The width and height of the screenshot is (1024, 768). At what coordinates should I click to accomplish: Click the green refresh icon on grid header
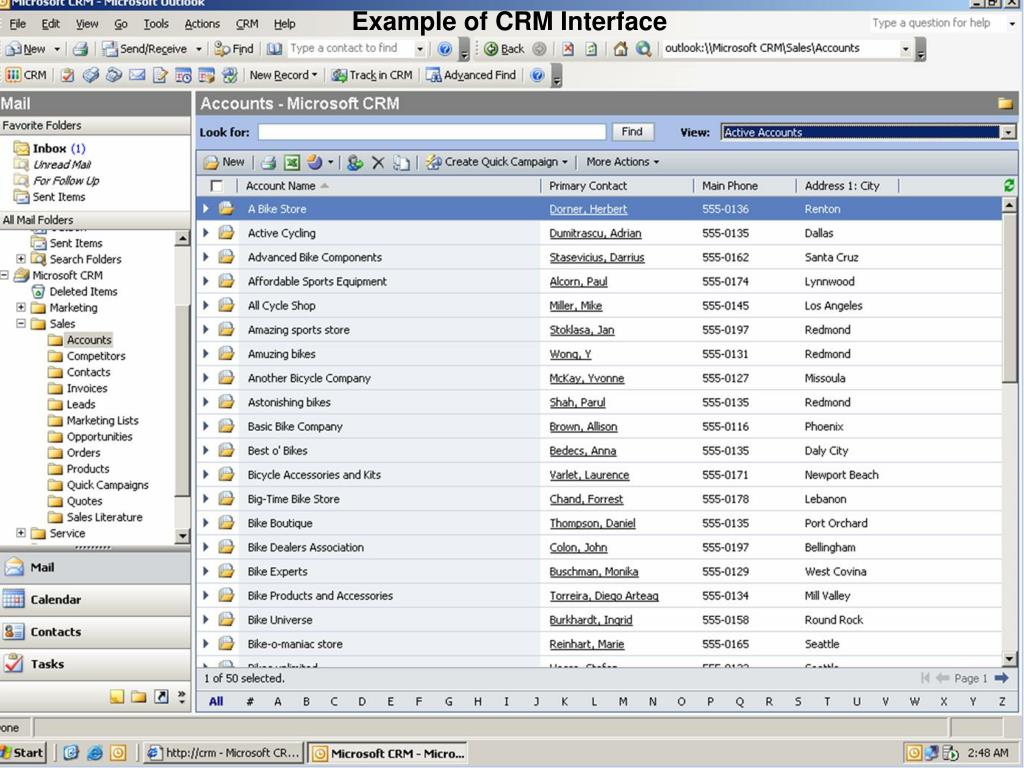pyautogui.click(x=1009, y=185)
